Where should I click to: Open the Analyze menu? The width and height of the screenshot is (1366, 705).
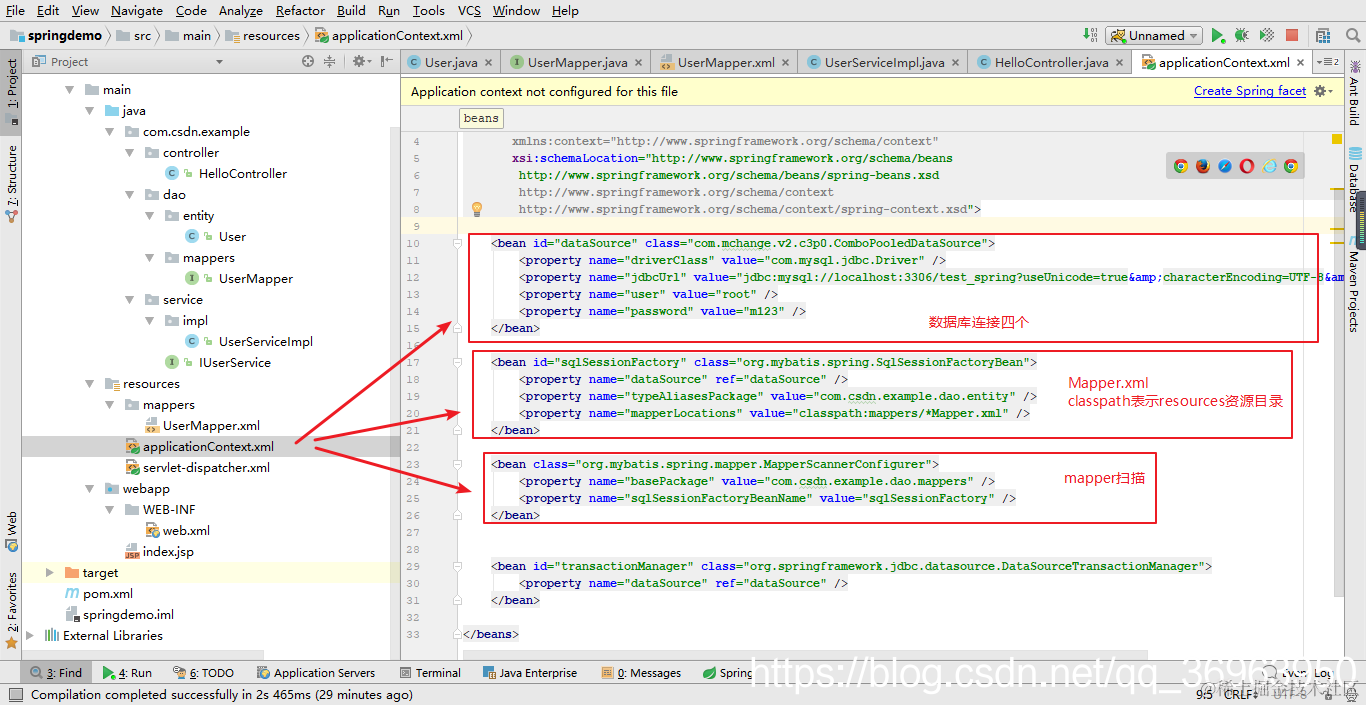tap(240, 10)
